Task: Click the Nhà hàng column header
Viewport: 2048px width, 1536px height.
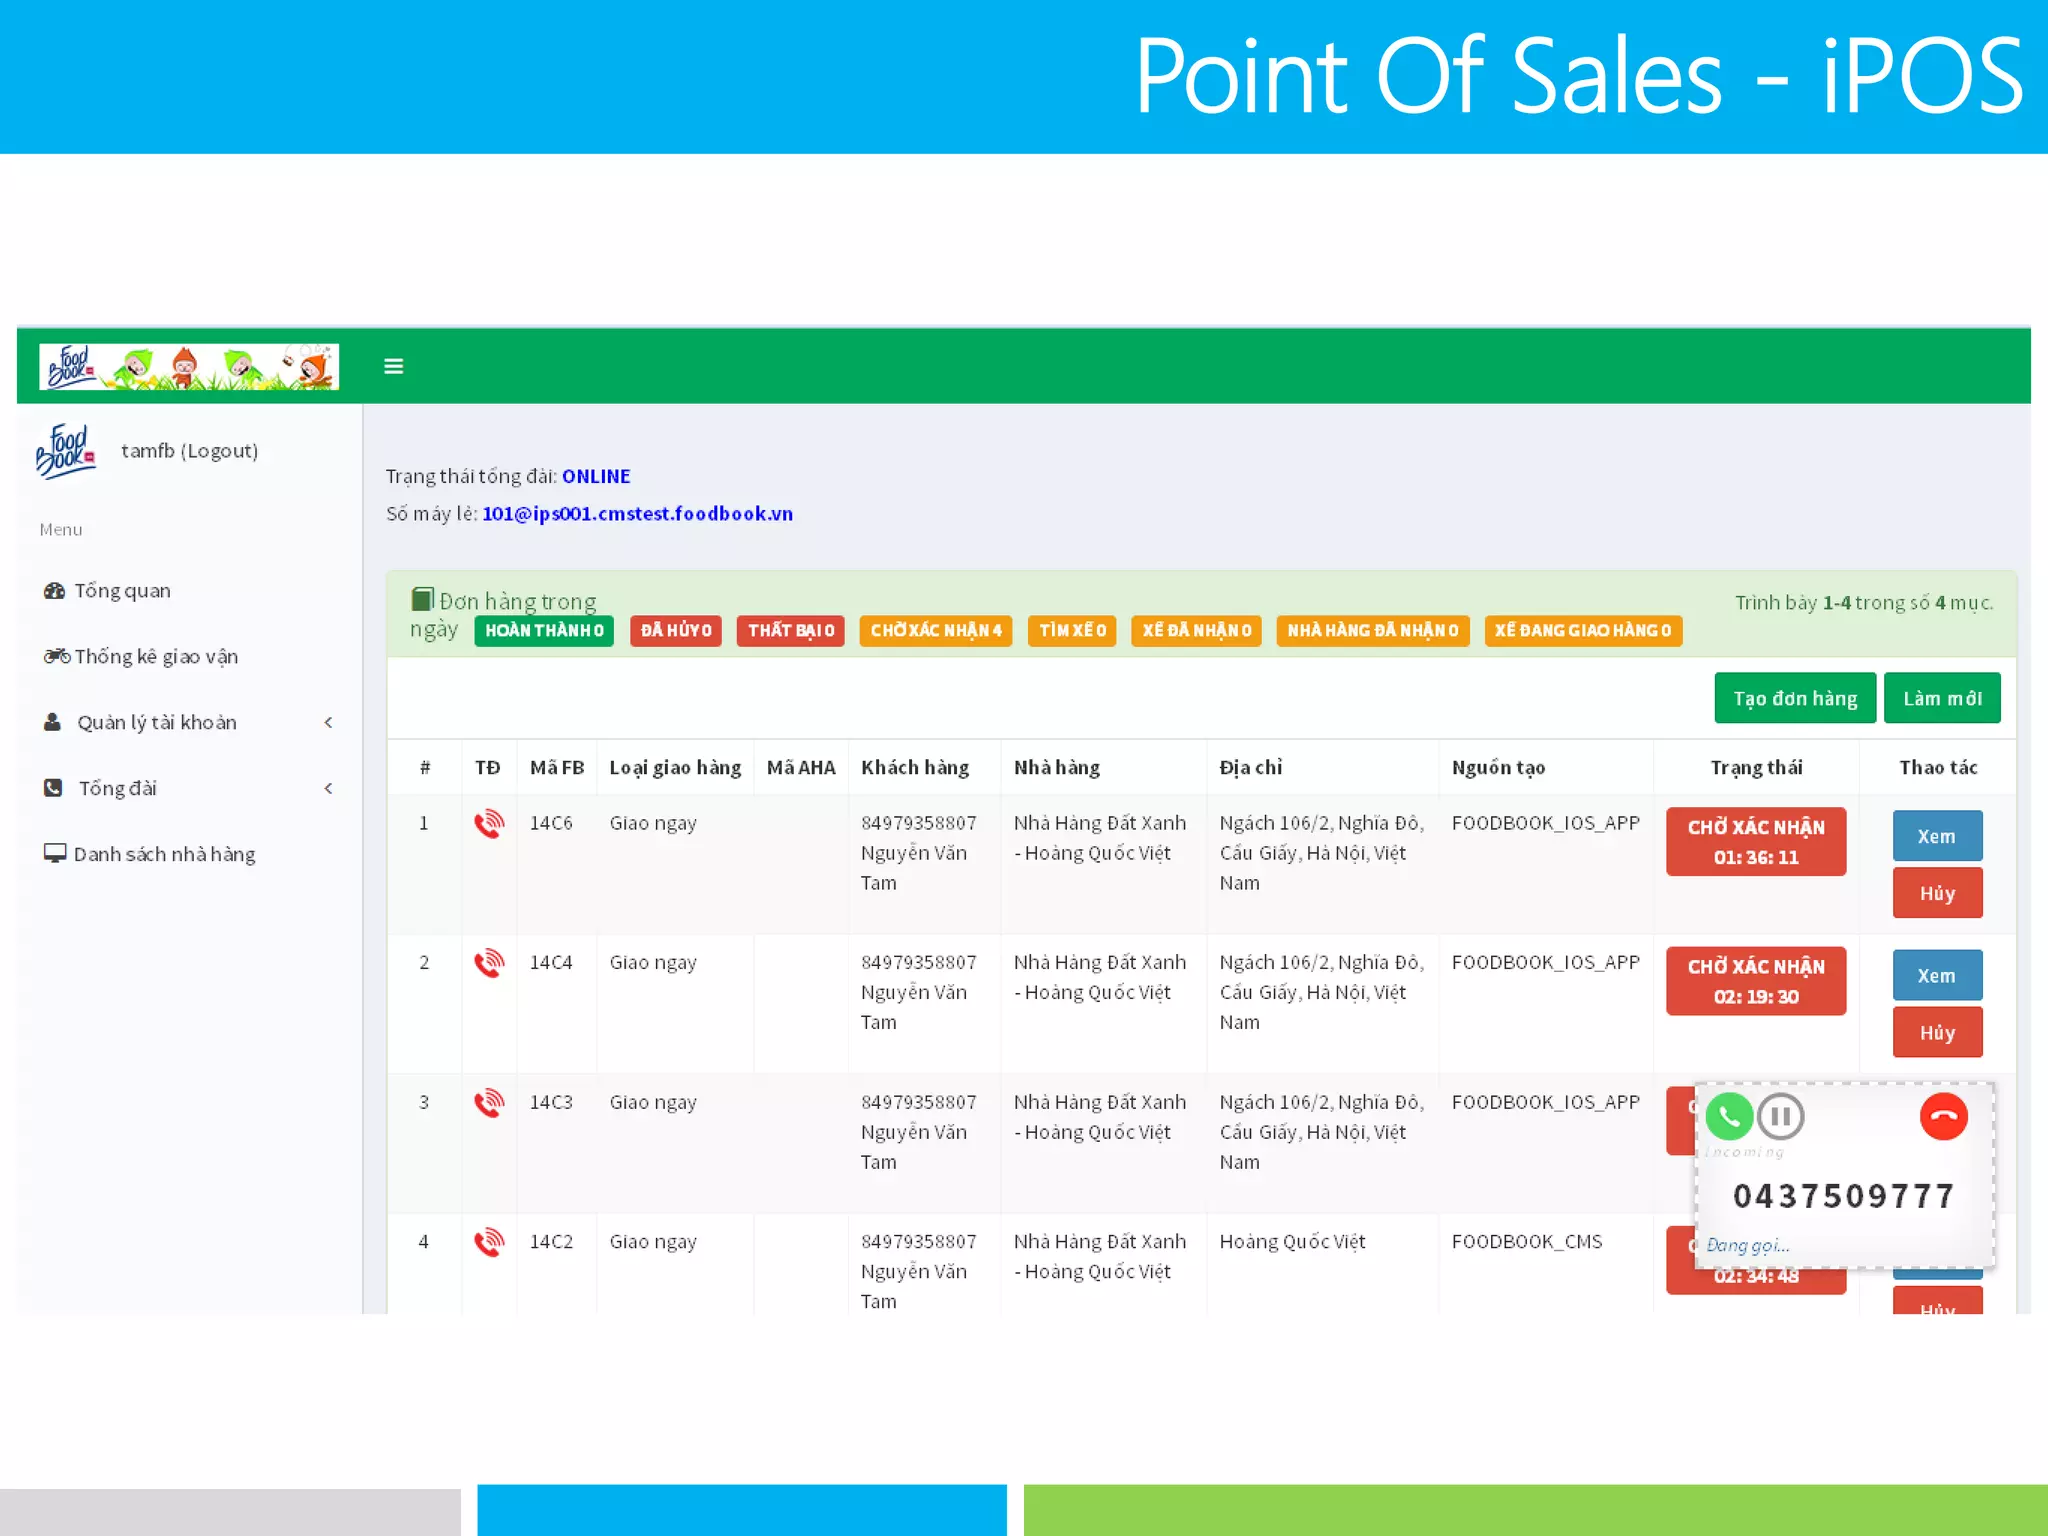Action: [1057, 768]
